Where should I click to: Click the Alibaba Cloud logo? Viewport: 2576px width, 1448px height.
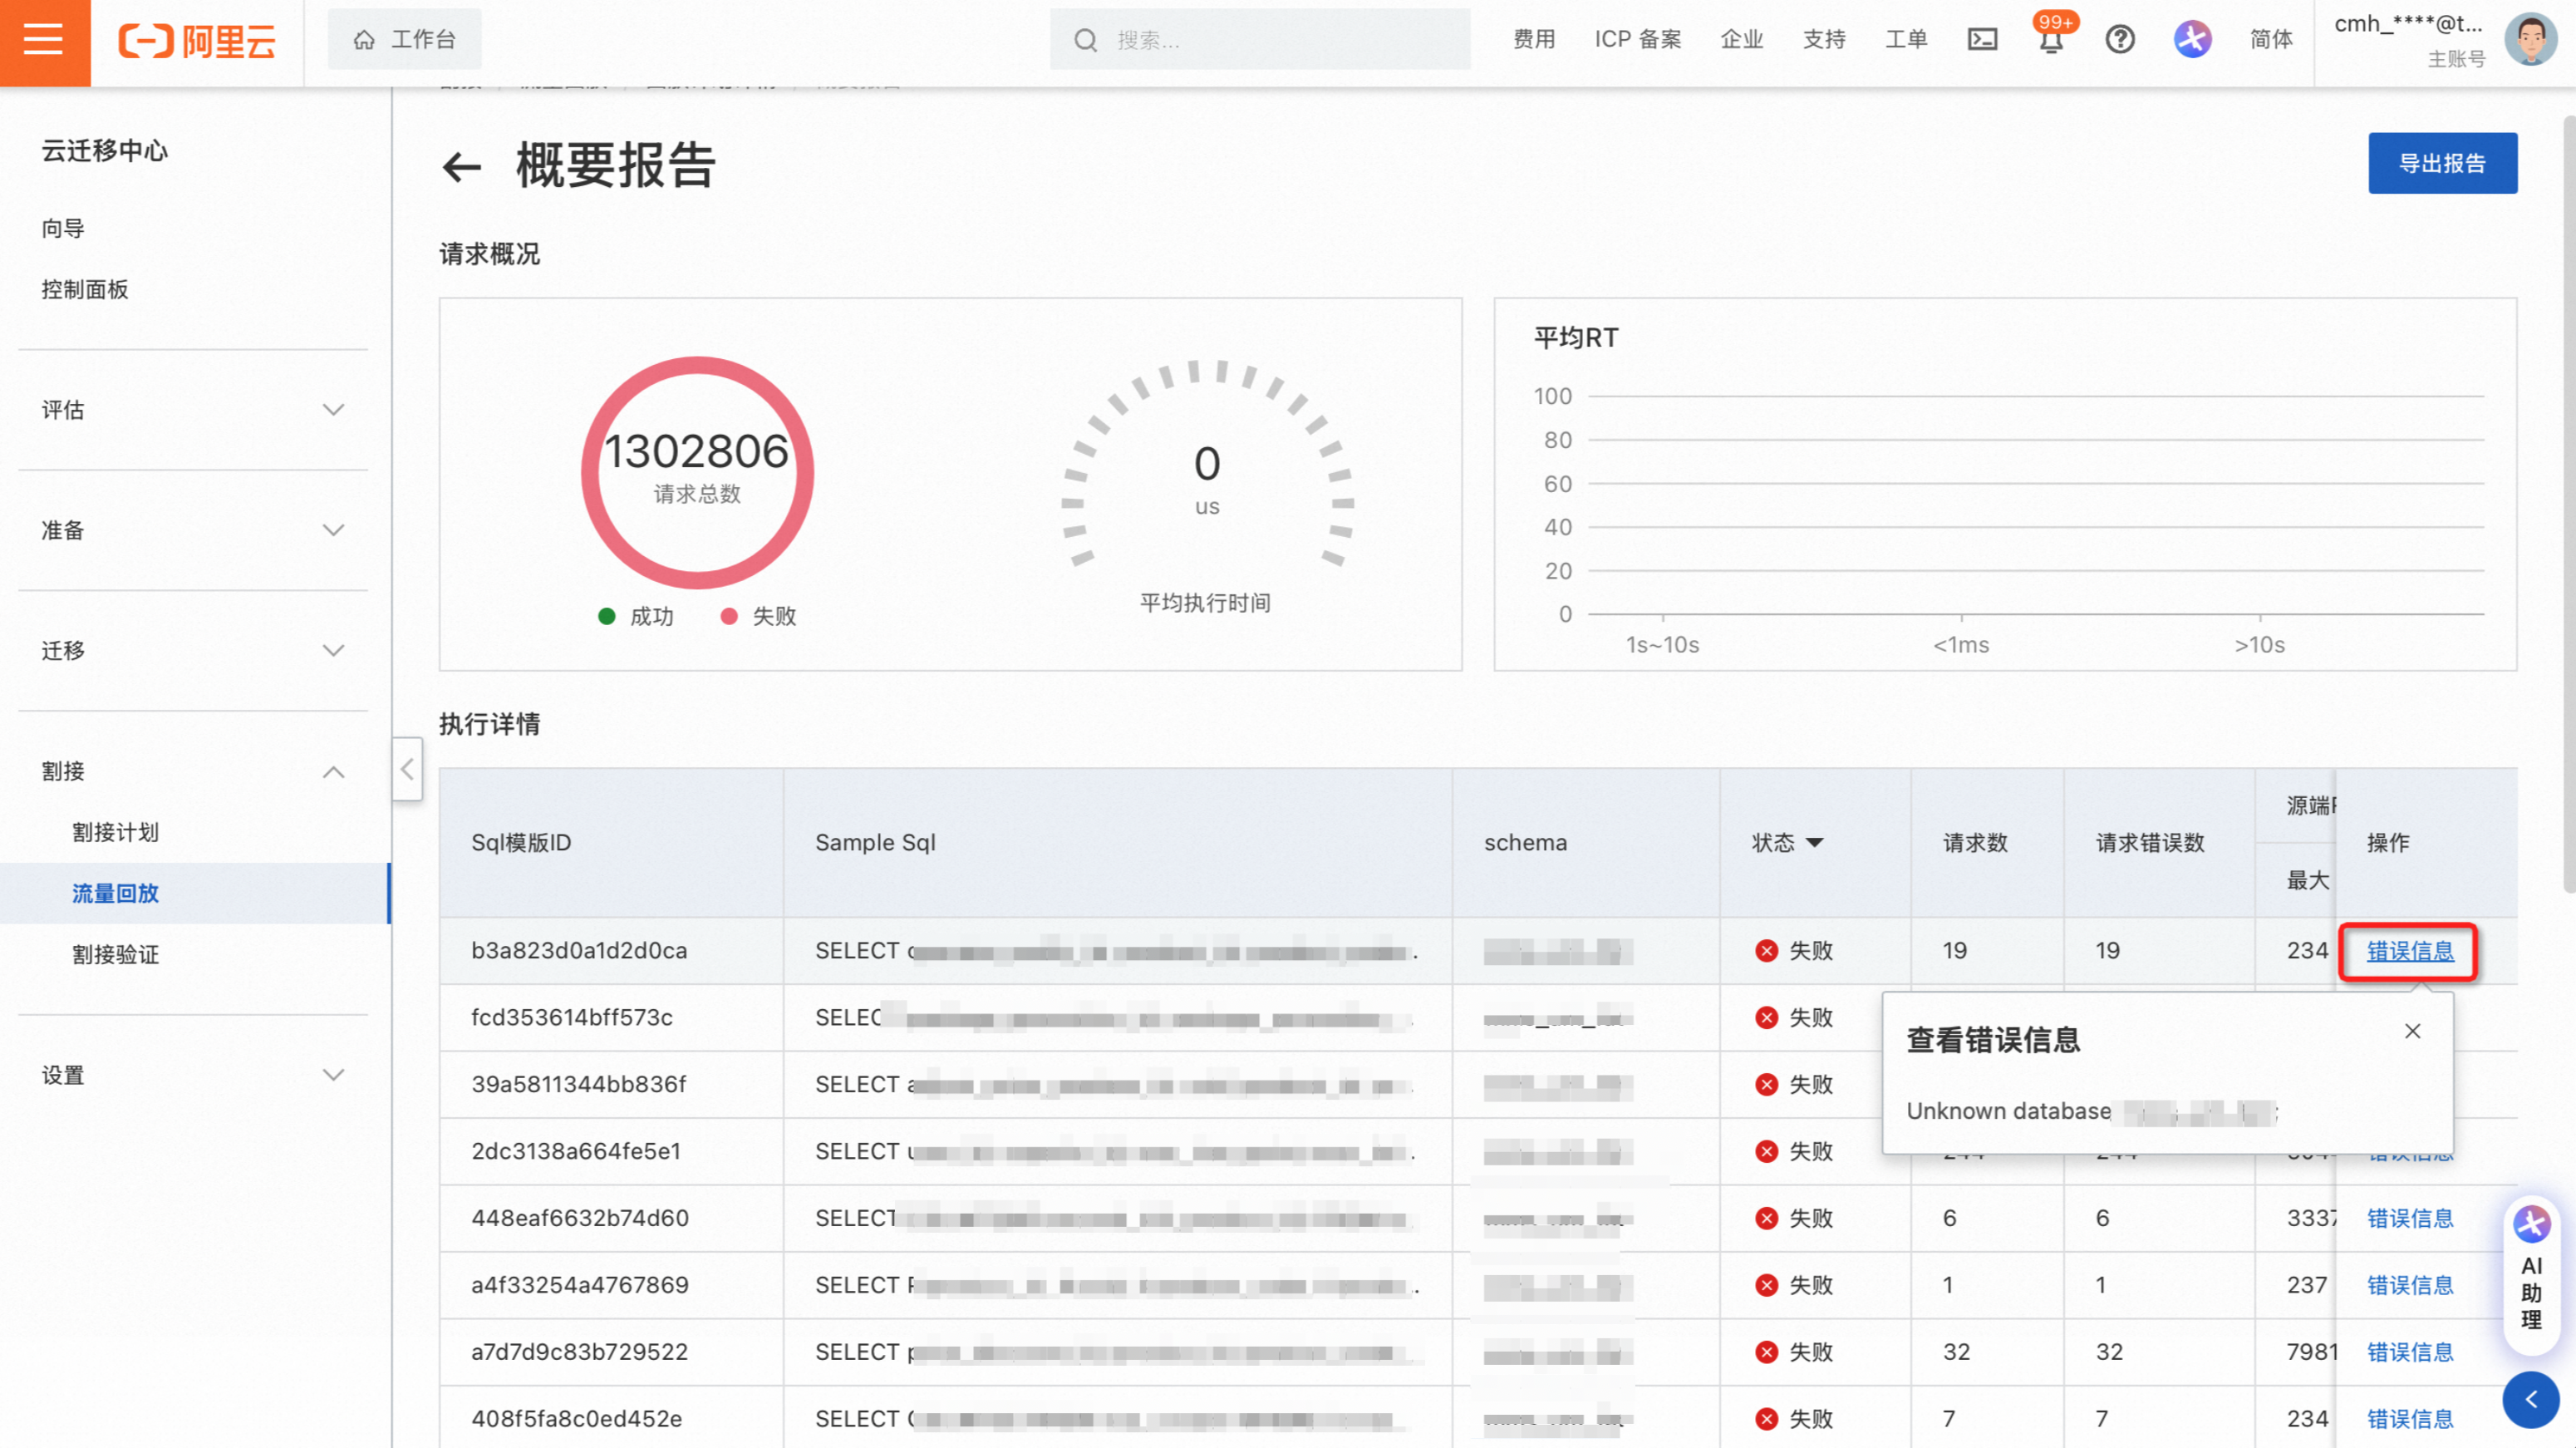click(197, 41)
